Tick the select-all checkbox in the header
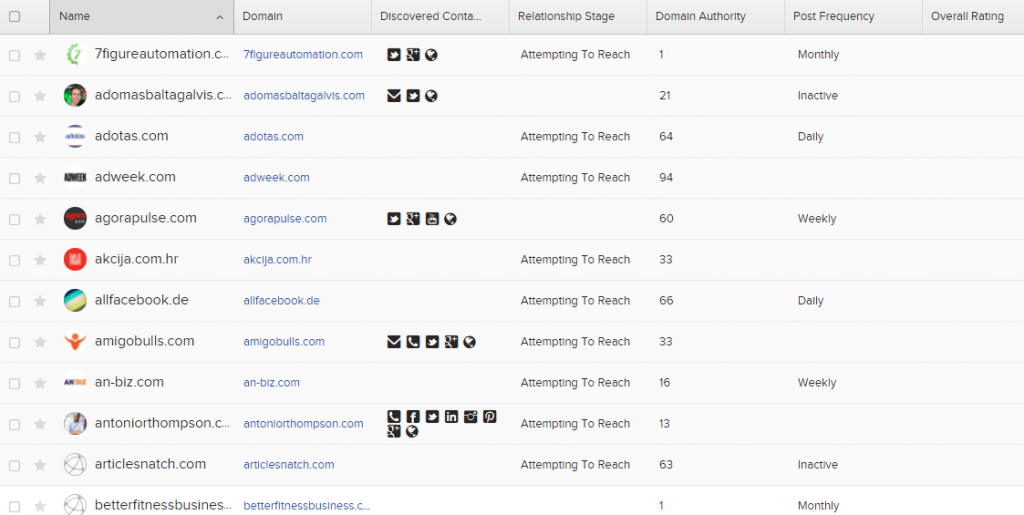Image resolution: width=1024 pixels, height=515 pixels. point(14,17)
